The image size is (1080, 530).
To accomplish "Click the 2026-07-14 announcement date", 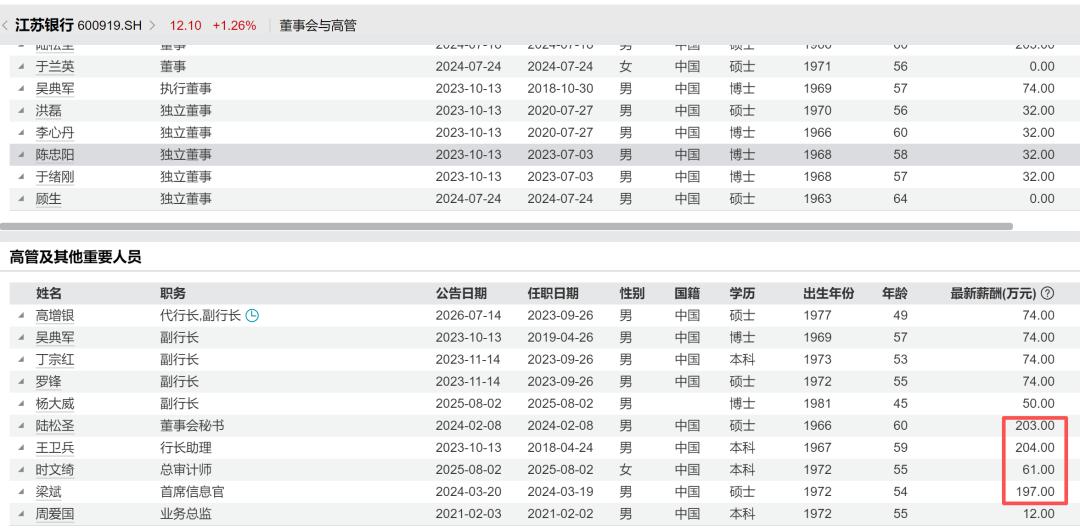I will point(469,316).
